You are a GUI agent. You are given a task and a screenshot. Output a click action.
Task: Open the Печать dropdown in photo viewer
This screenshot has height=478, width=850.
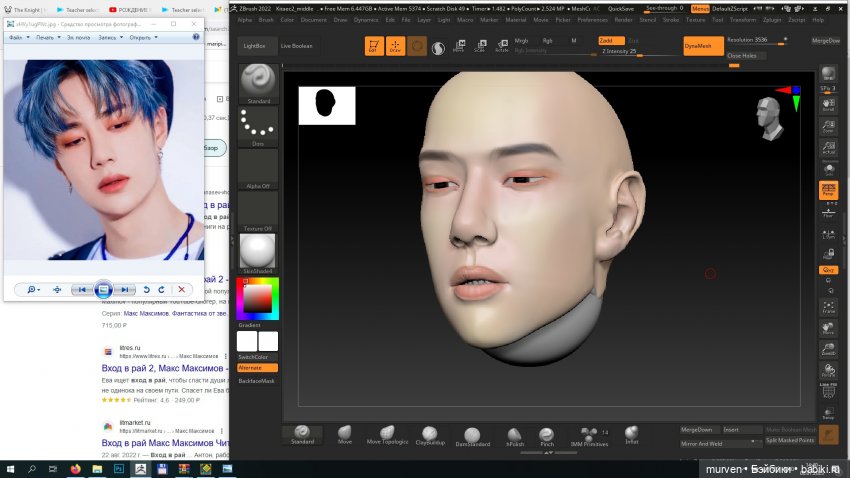coord(48,37)
